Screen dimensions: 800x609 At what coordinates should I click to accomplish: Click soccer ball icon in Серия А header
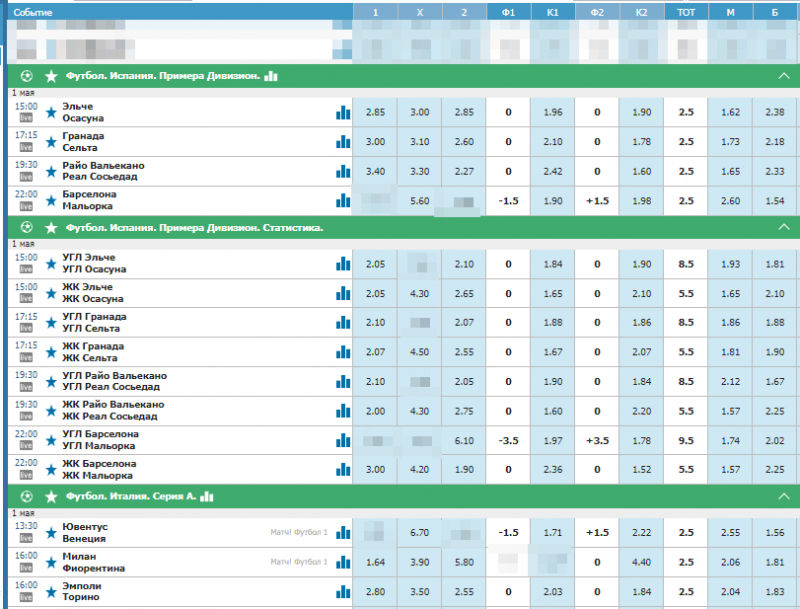[x=26, y=496]
